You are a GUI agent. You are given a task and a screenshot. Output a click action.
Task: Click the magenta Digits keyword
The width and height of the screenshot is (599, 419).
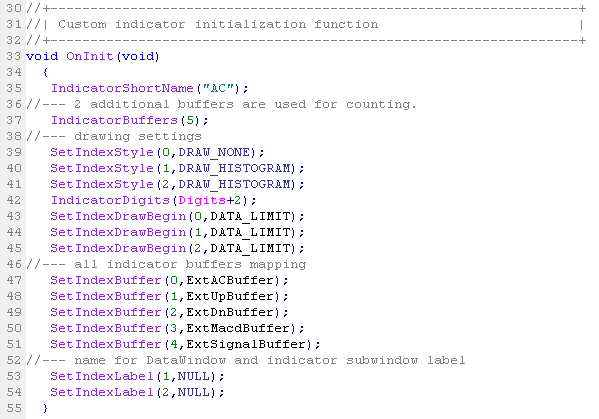click(202, 201)
